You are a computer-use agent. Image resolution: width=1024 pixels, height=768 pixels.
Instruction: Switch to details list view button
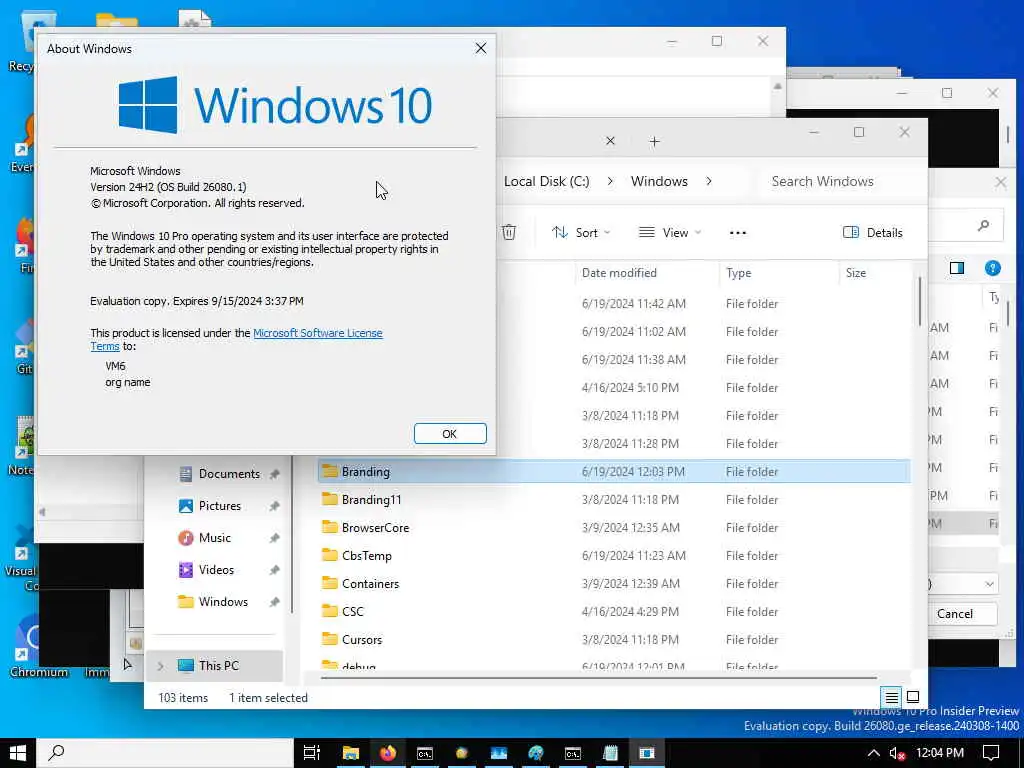(x=891, y=697)
